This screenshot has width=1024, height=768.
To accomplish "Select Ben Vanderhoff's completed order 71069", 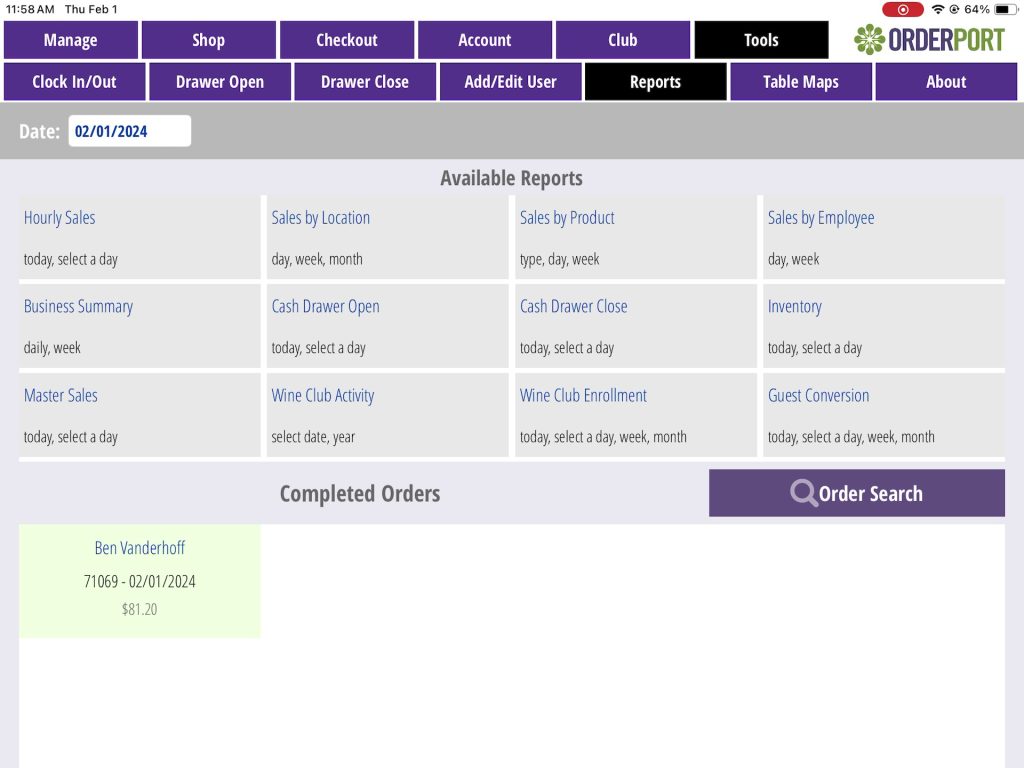I will pyautogui.click(x=140, y=580).
